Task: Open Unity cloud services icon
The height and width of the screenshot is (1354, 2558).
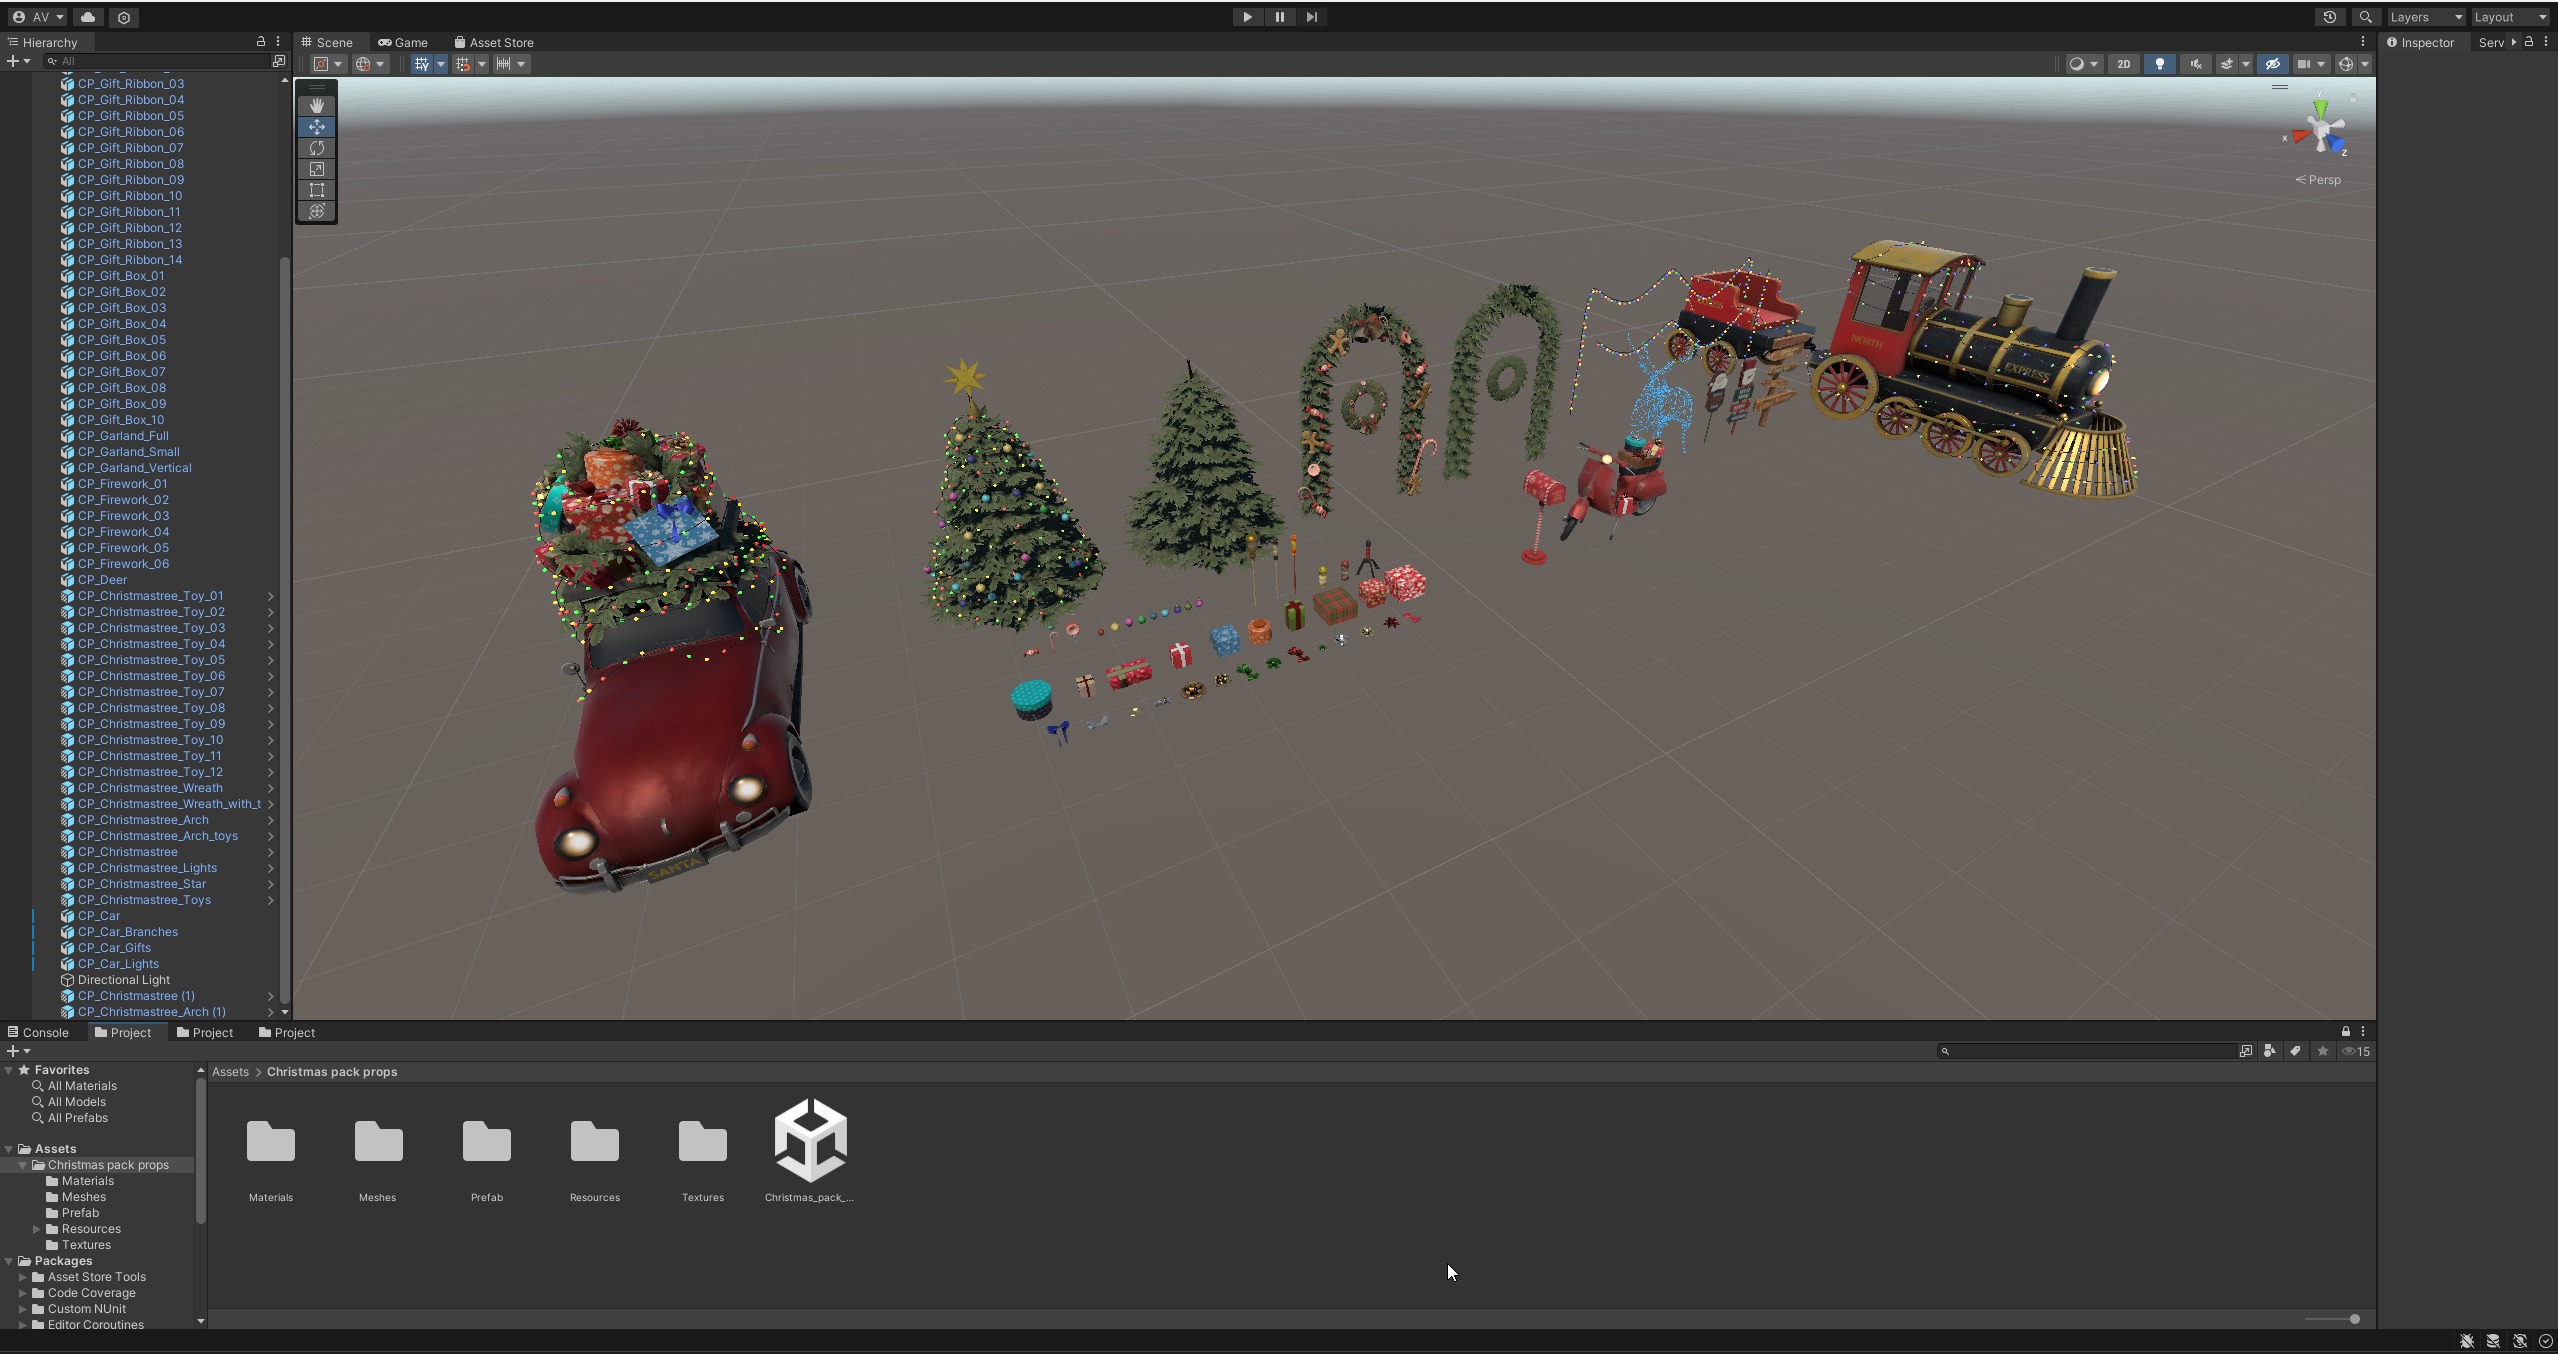Action: click(88, 17)
